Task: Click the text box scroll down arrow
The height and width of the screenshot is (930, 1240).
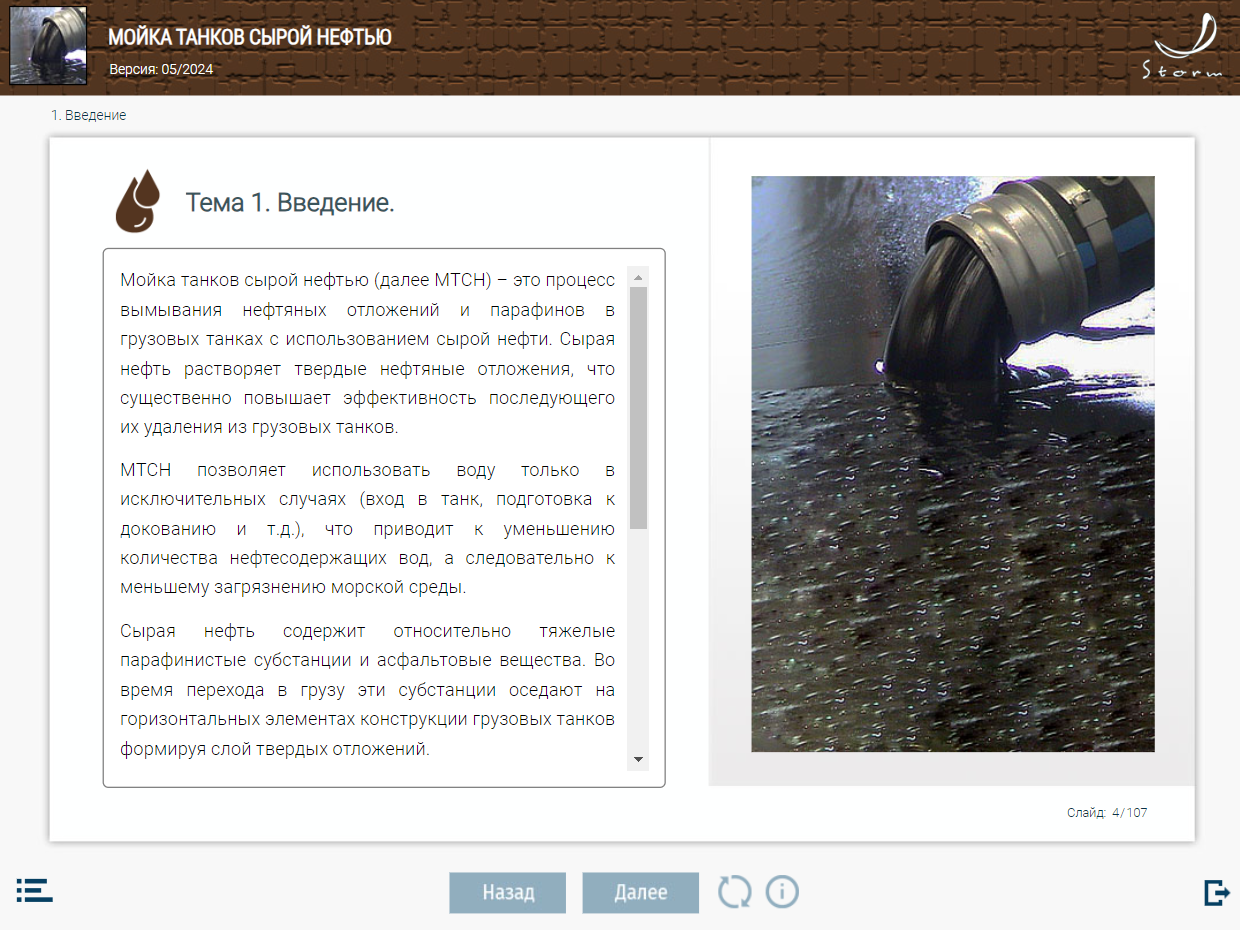Action: click(638, 761)
